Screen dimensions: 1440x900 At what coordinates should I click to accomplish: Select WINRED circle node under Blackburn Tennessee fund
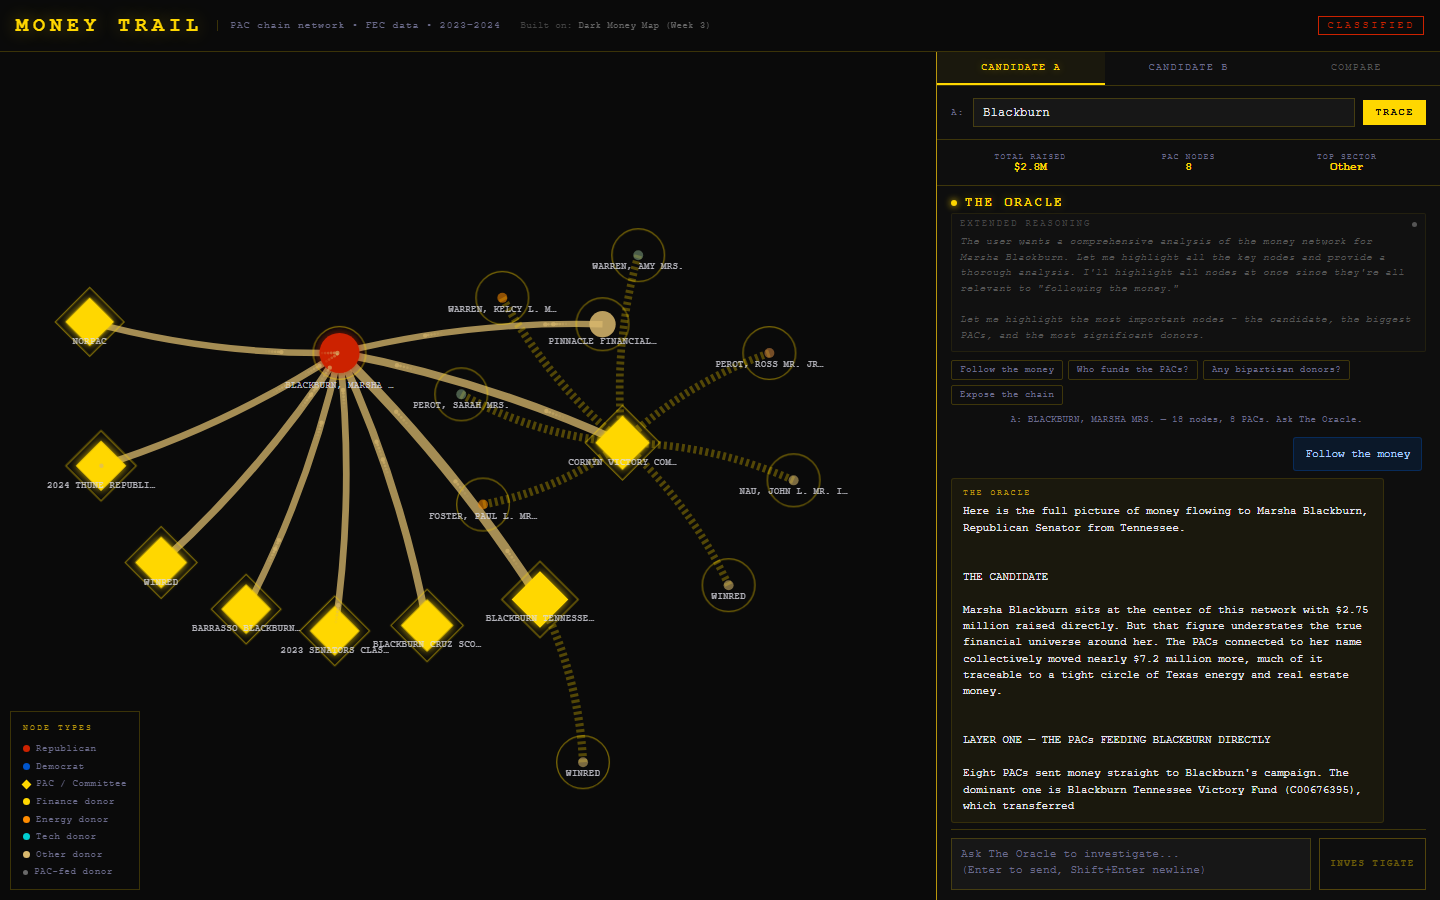pos(583,762)
